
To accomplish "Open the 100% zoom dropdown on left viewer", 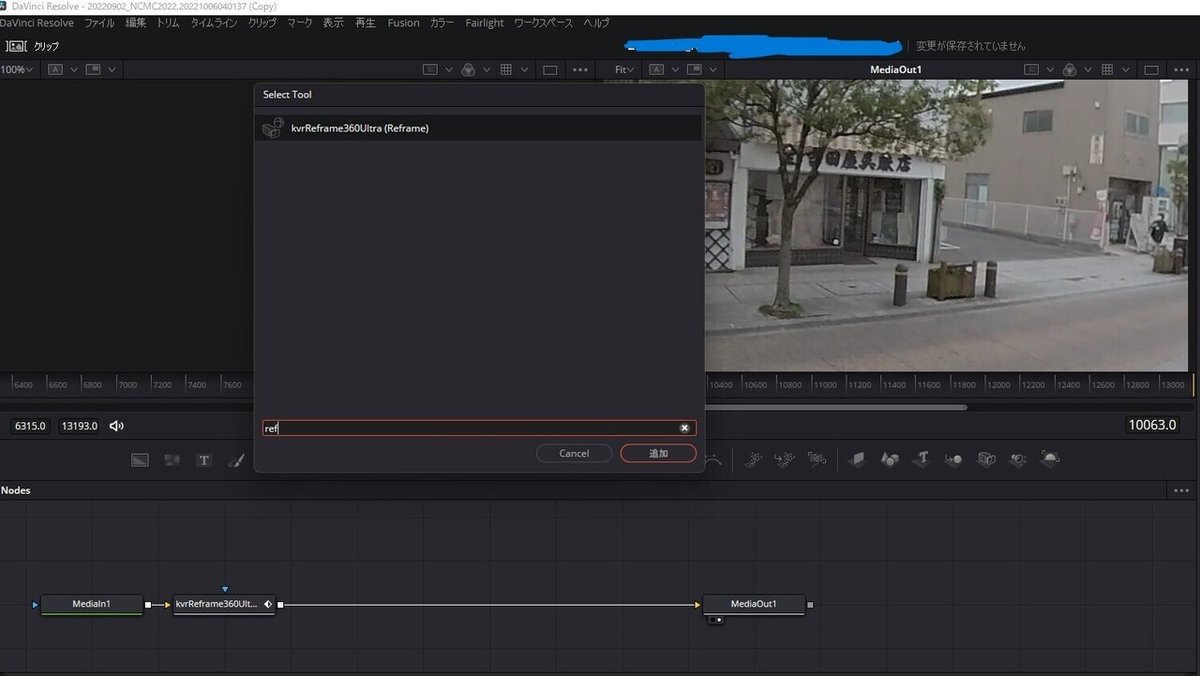I will (x=17, y=70).
